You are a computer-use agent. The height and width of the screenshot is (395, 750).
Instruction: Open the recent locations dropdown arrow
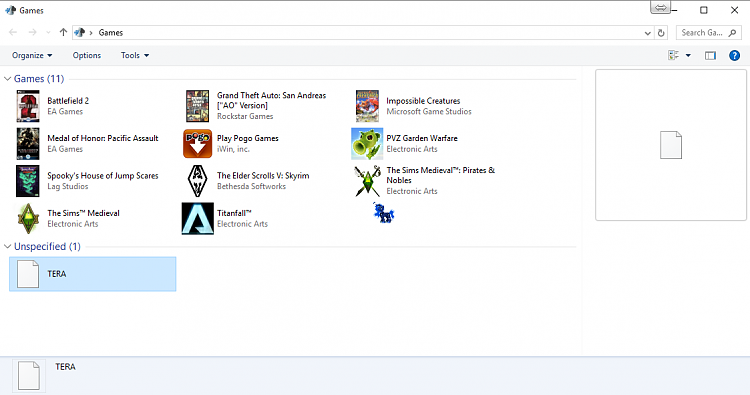pos(48,33)
